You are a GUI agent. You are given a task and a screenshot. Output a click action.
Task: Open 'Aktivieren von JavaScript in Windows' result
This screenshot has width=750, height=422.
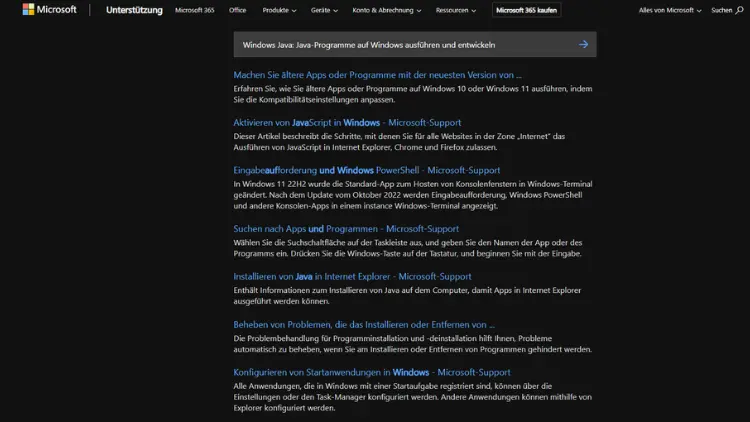[x=347, y=122]
